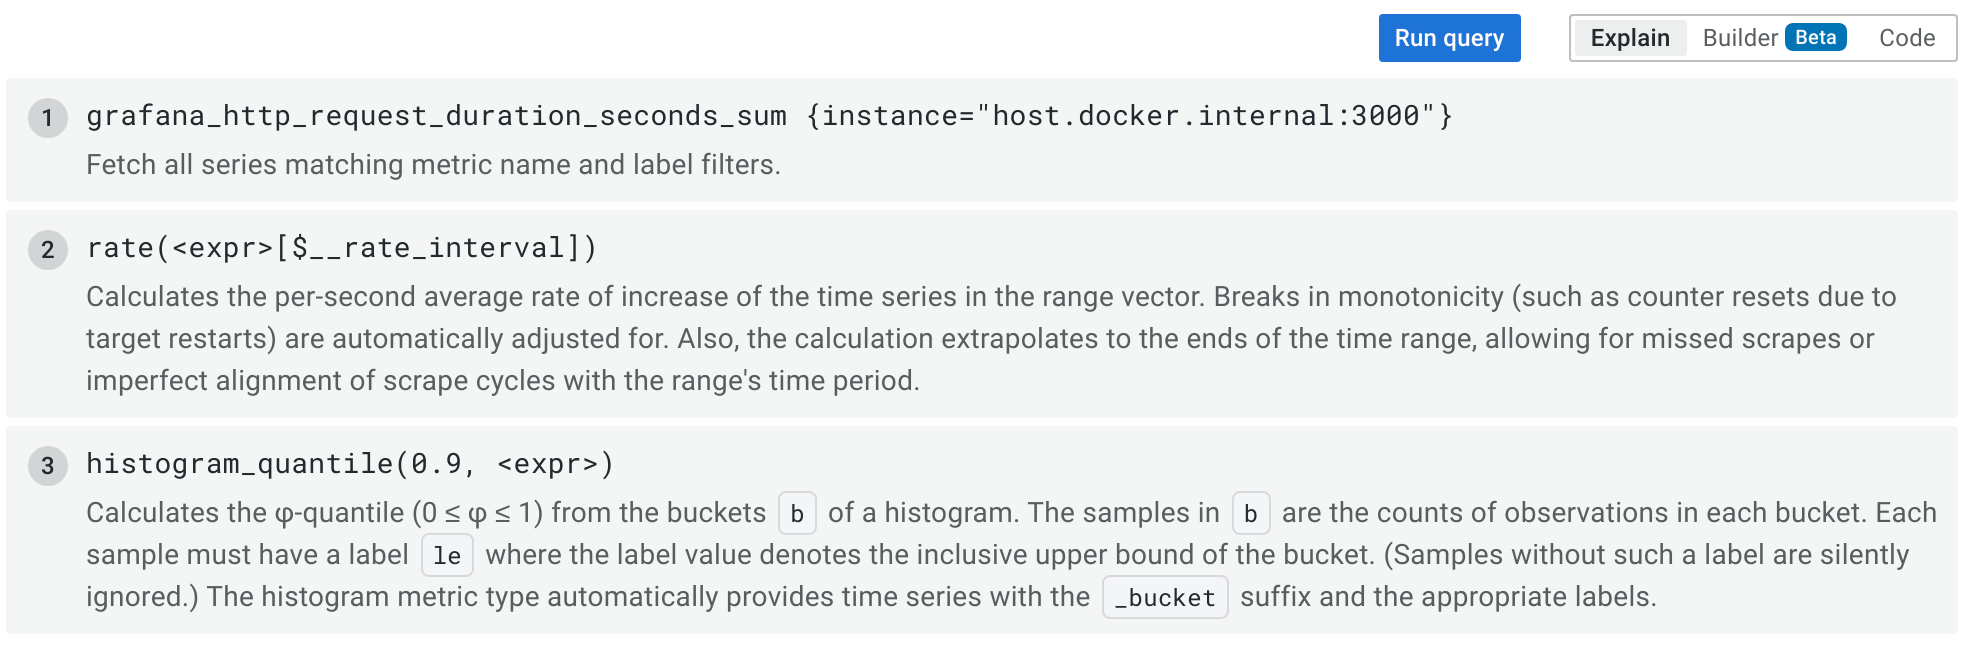
Task: Click the step 2 number circle
Action: click(47, 250)
